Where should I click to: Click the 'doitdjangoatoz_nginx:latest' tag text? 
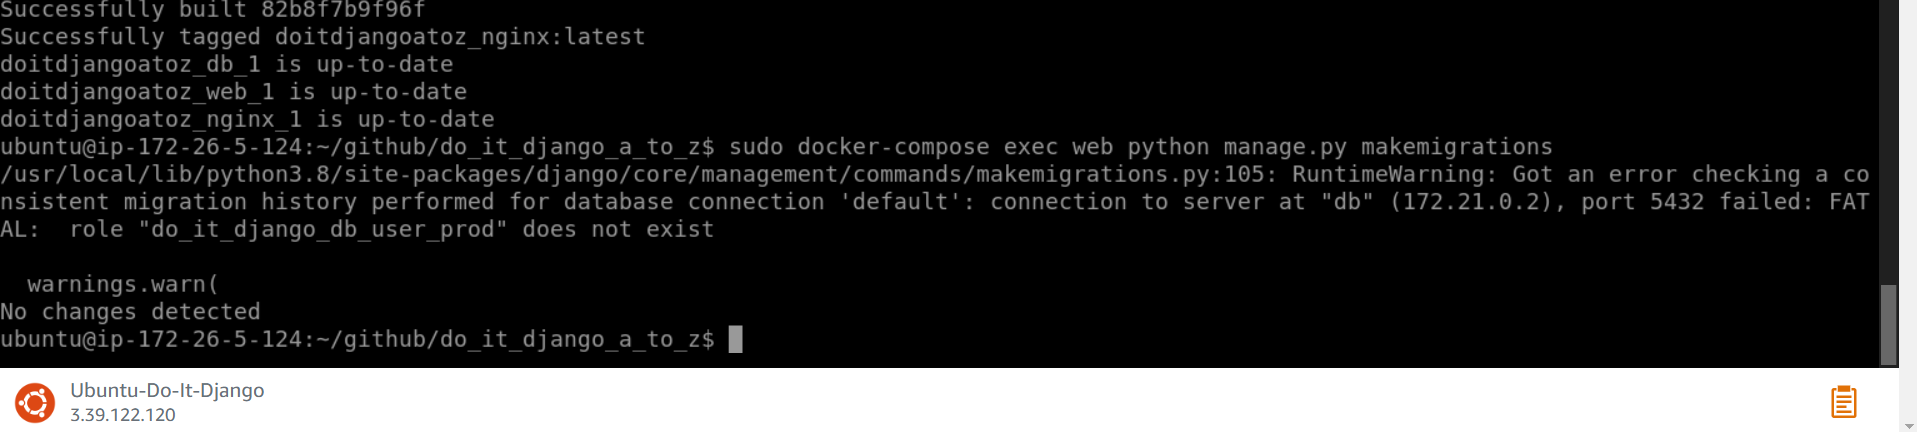(460, 37)
